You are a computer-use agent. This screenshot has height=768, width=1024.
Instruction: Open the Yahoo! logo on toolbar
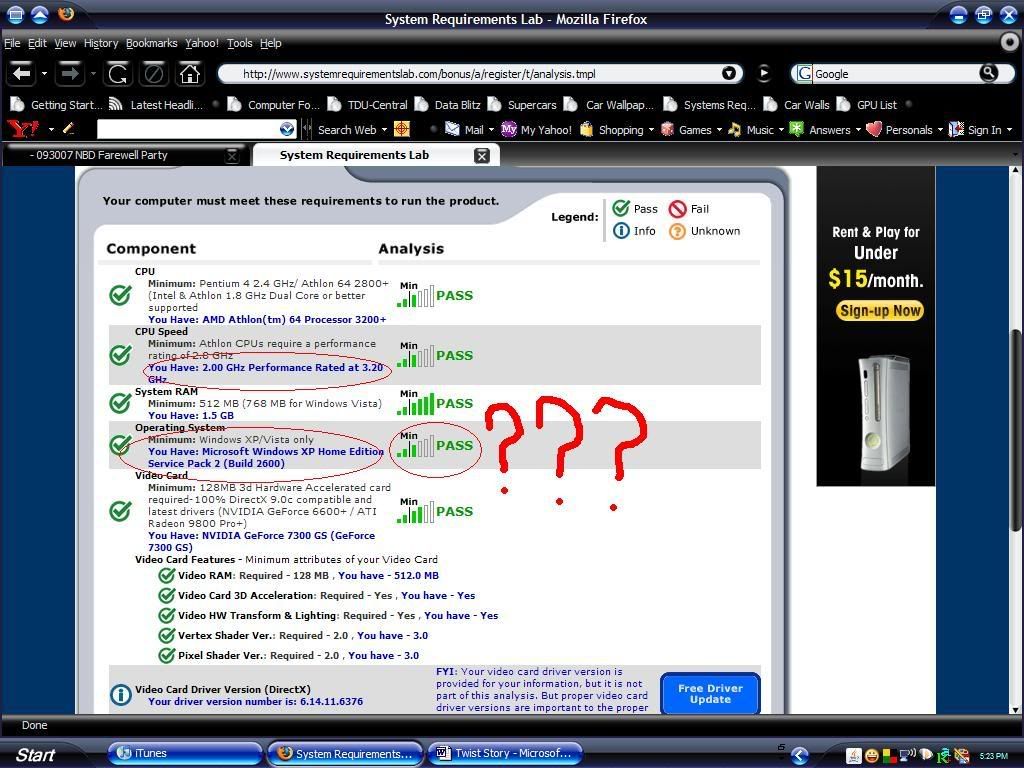click(24, 129)
